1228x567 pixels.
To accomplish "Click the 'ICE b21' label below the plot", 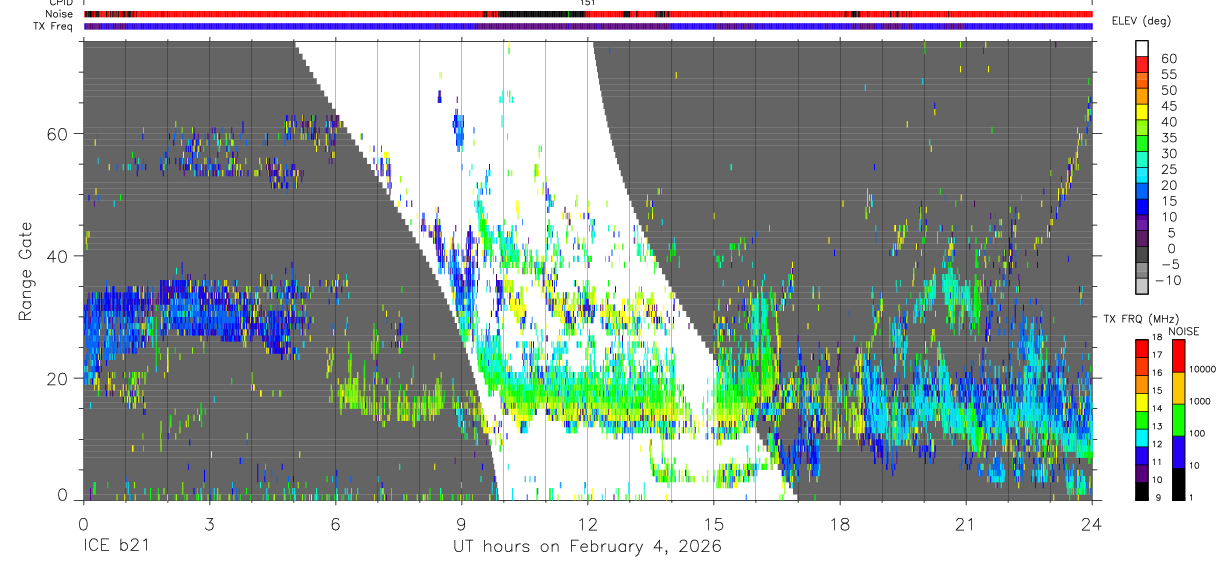I will 118,547.
